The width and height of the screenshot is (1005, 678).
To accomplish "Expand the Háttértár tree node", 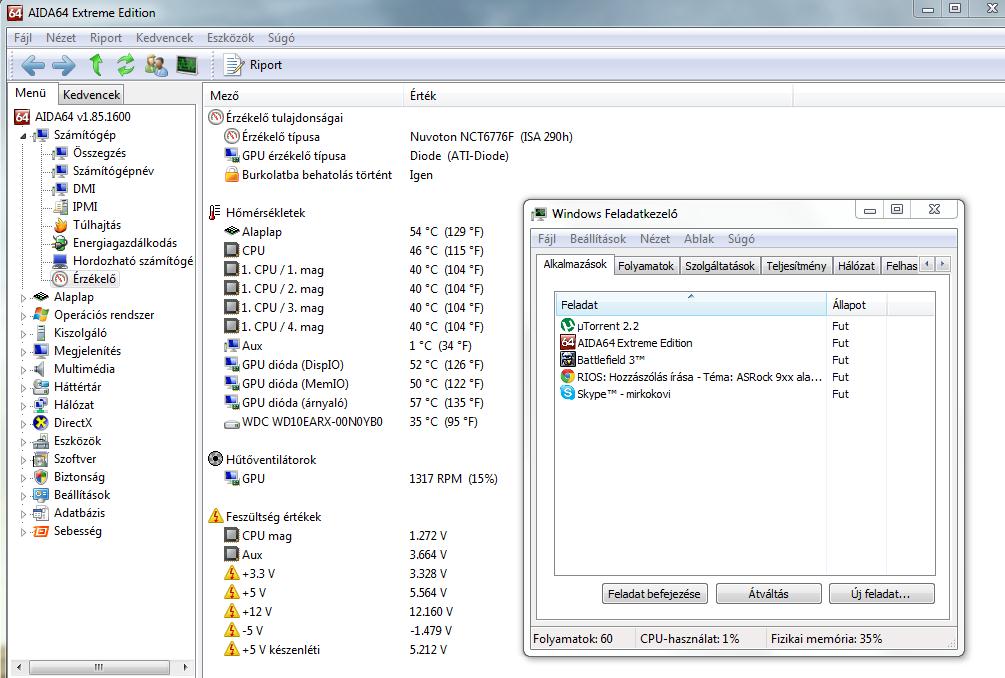I will click(x=24, y=387).
